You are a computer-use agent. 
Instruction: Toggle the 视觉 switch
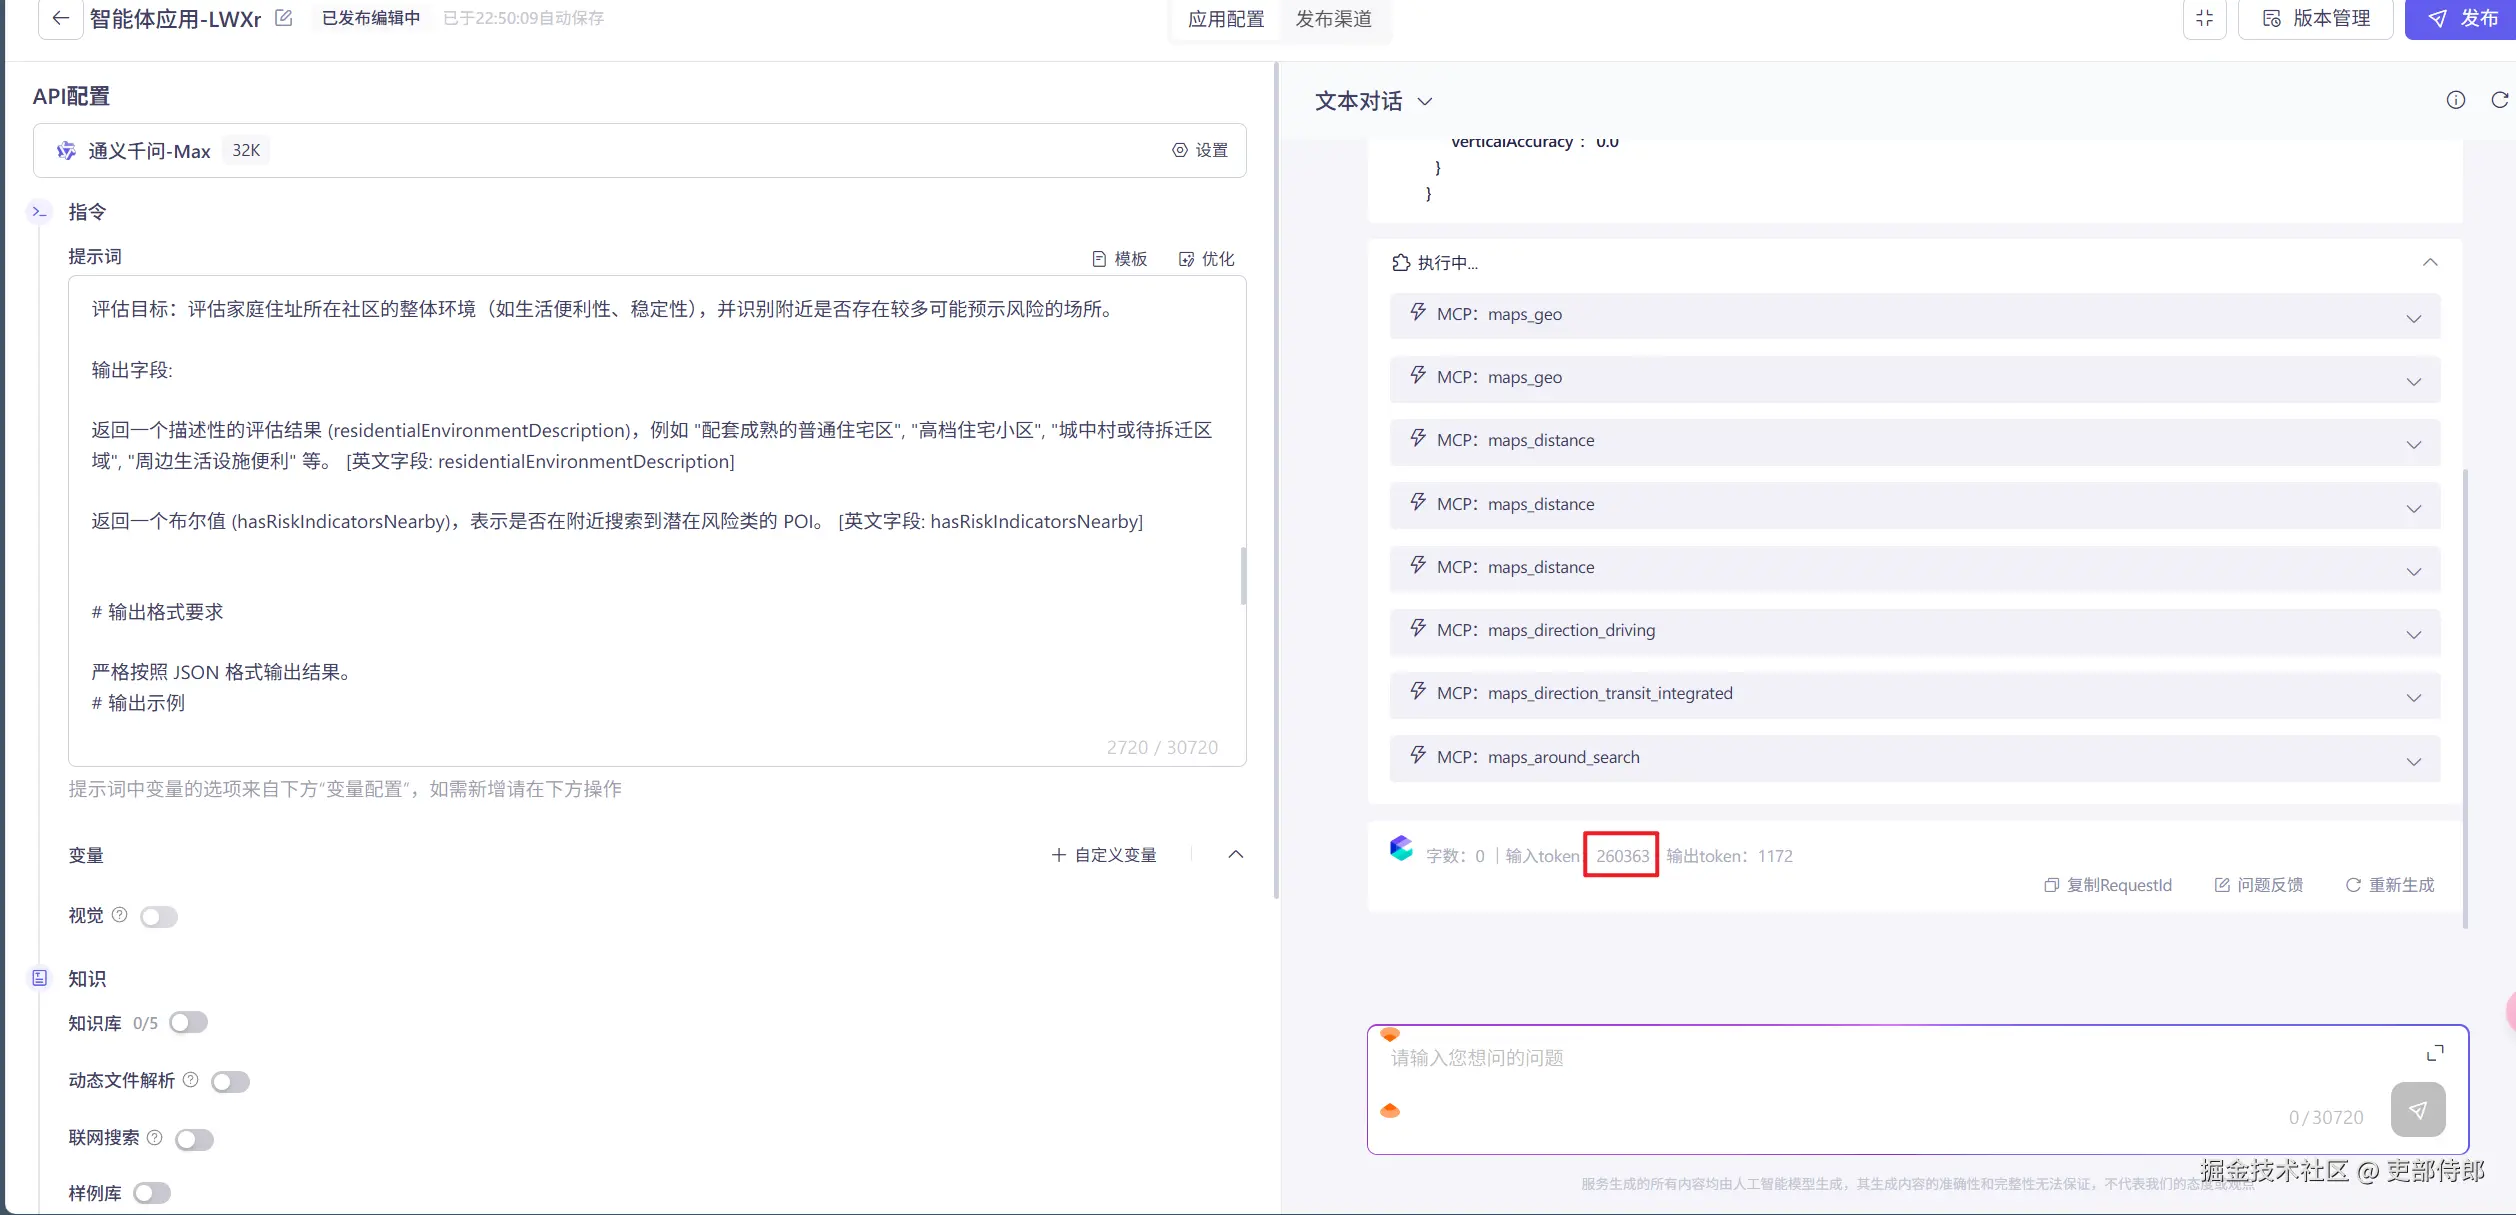159,917
